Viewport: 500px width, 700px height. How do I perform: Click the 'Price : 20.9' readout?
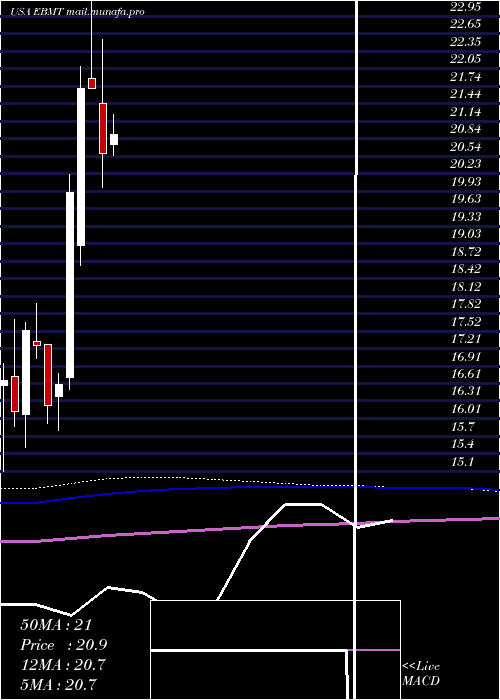click(63, 645)
